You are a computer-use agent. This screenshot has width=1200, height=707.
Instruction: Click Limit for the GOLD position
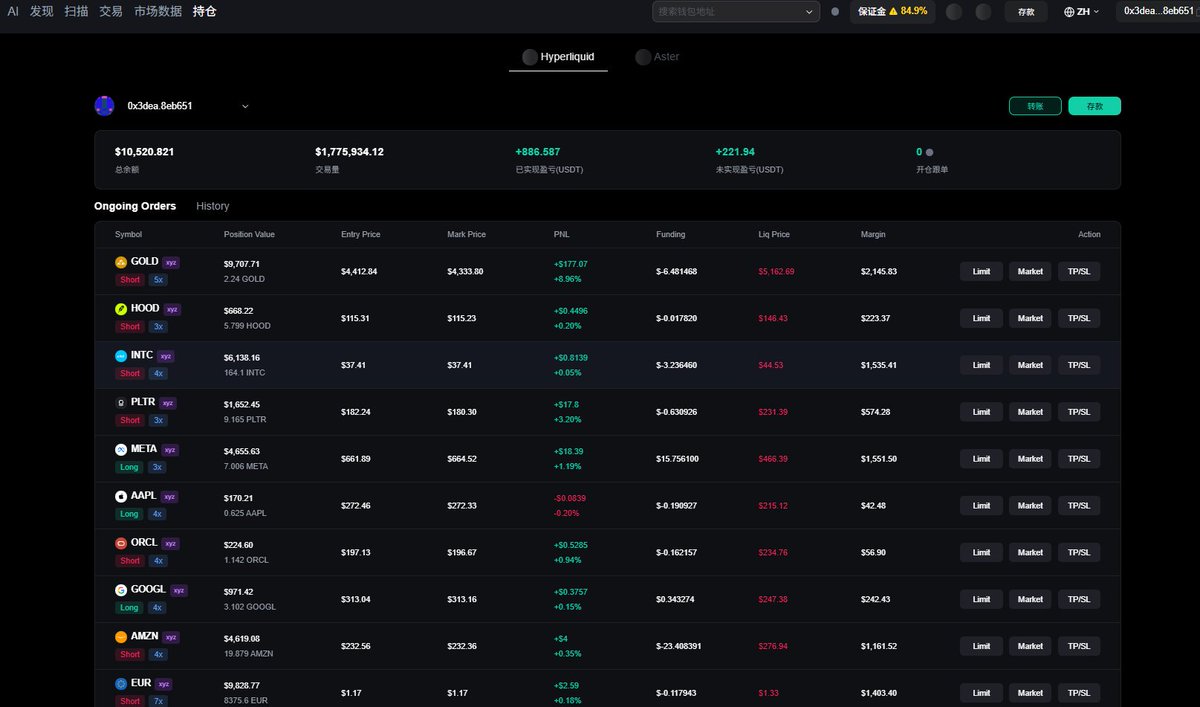click(x=981, y=271)
